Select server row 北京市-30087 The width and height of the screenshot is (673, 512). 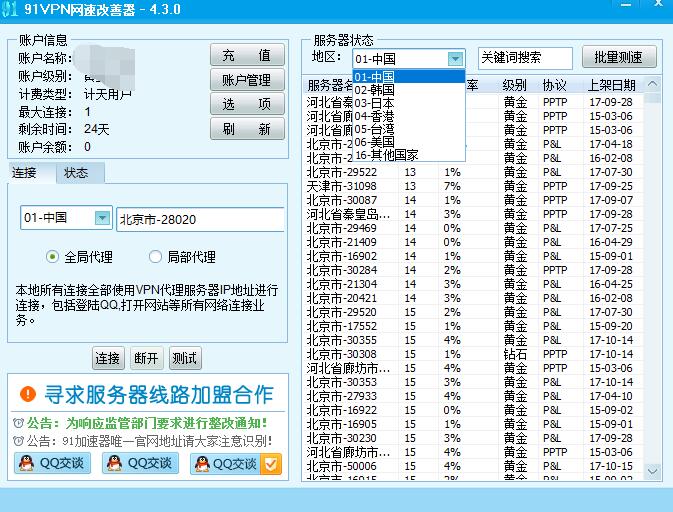(x=474, y=200)
